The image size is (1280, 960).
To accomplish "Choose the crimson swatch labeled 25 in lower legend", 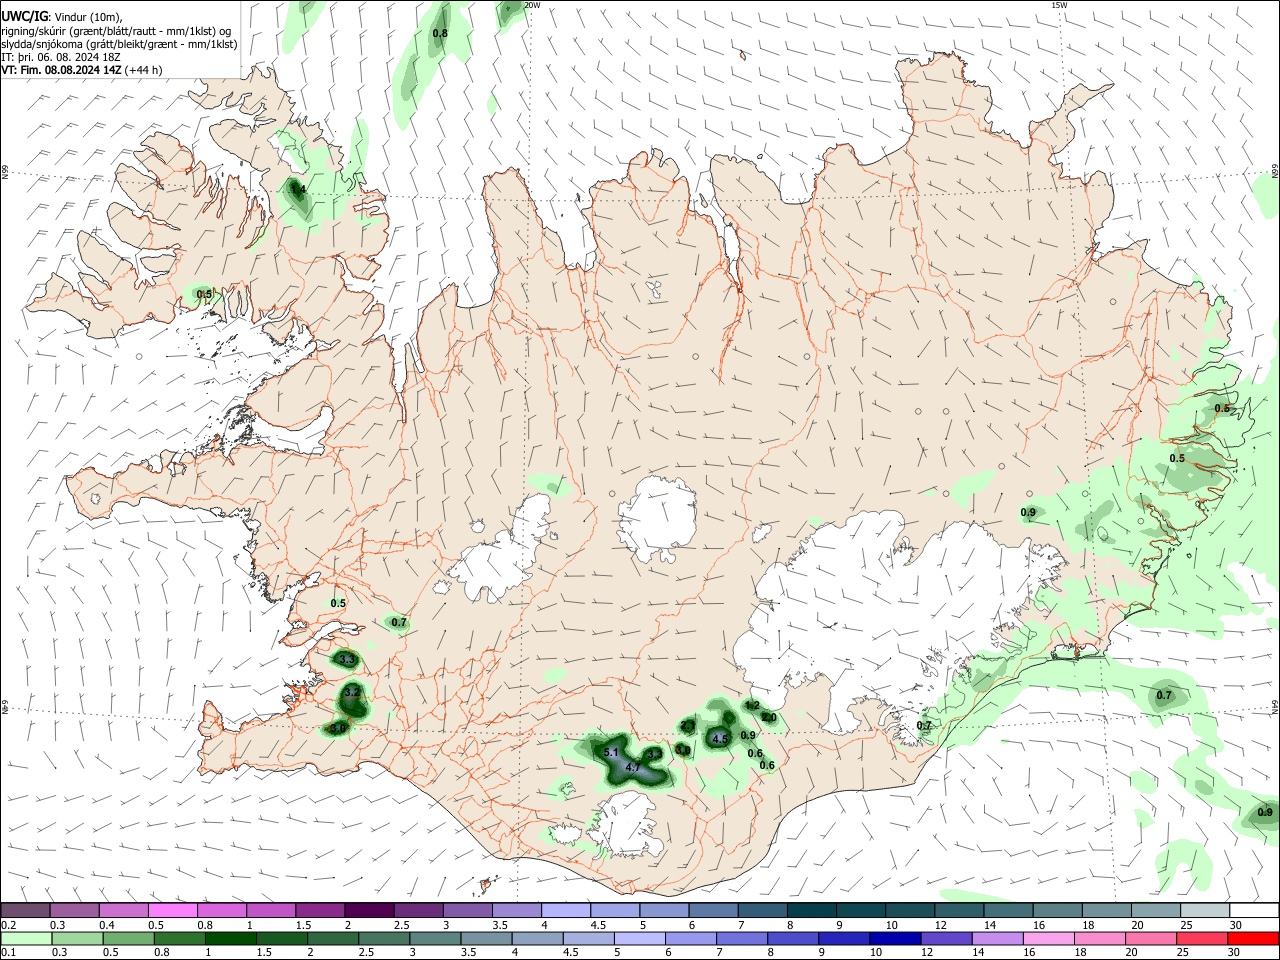I will (x=1202, y=939).
